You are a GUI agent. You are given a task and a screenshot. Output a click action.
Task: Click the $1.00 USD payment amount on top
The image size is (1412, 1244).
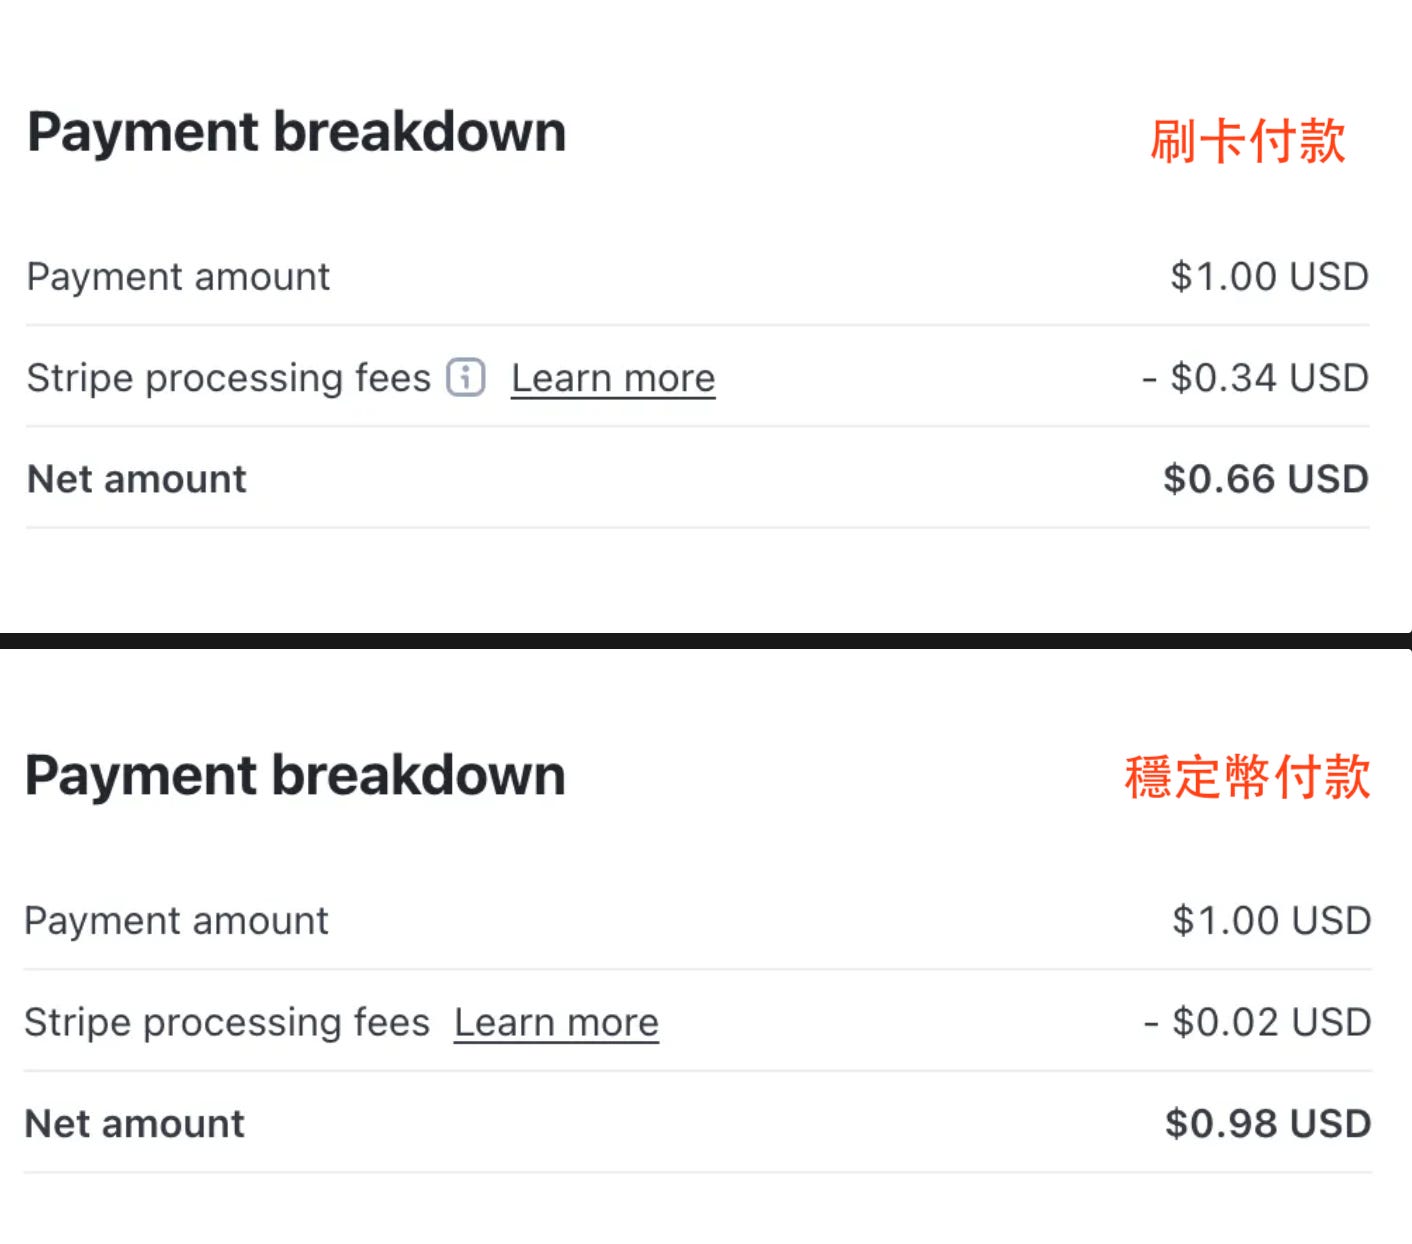[1269, 277]
